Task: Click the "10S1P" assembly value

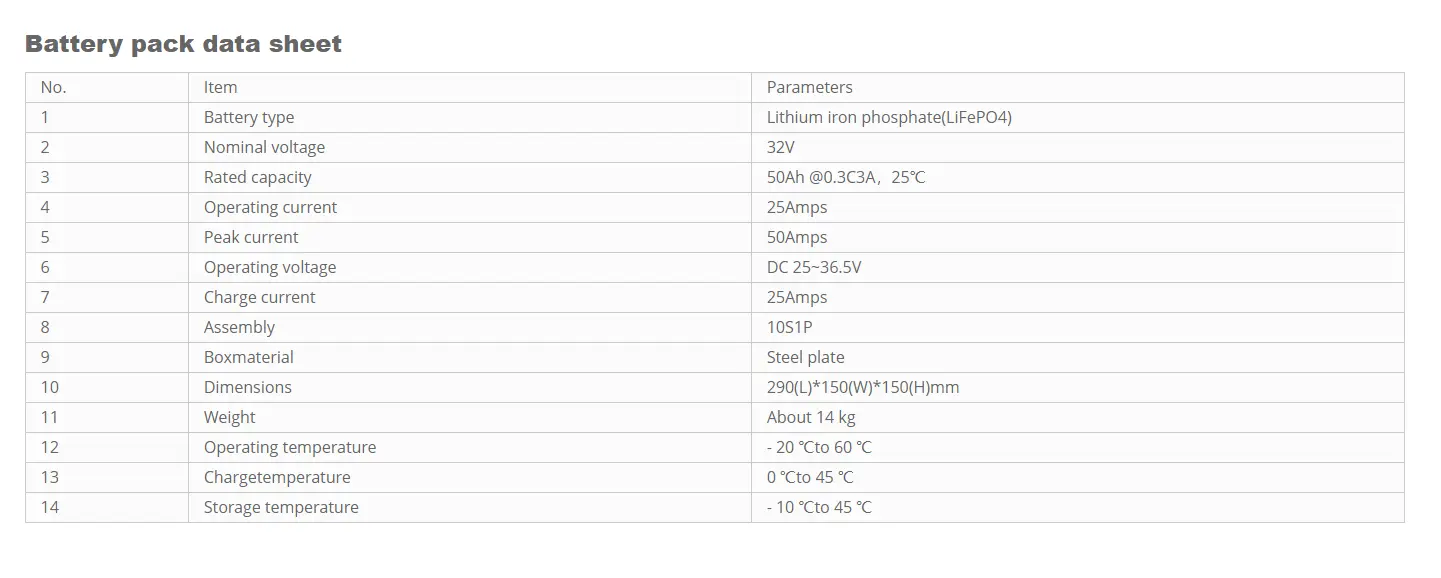Action: click(x=791, y=328)
